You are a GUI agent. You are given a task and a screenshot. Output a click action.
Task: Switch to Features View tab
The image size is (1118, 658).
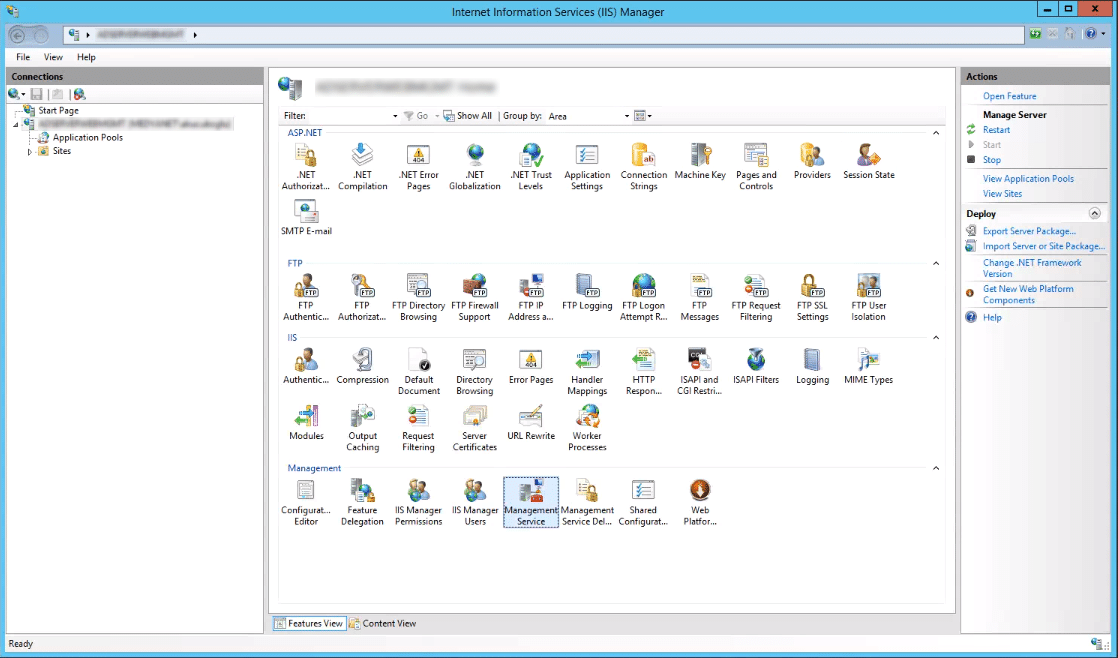tap(309, 623)
